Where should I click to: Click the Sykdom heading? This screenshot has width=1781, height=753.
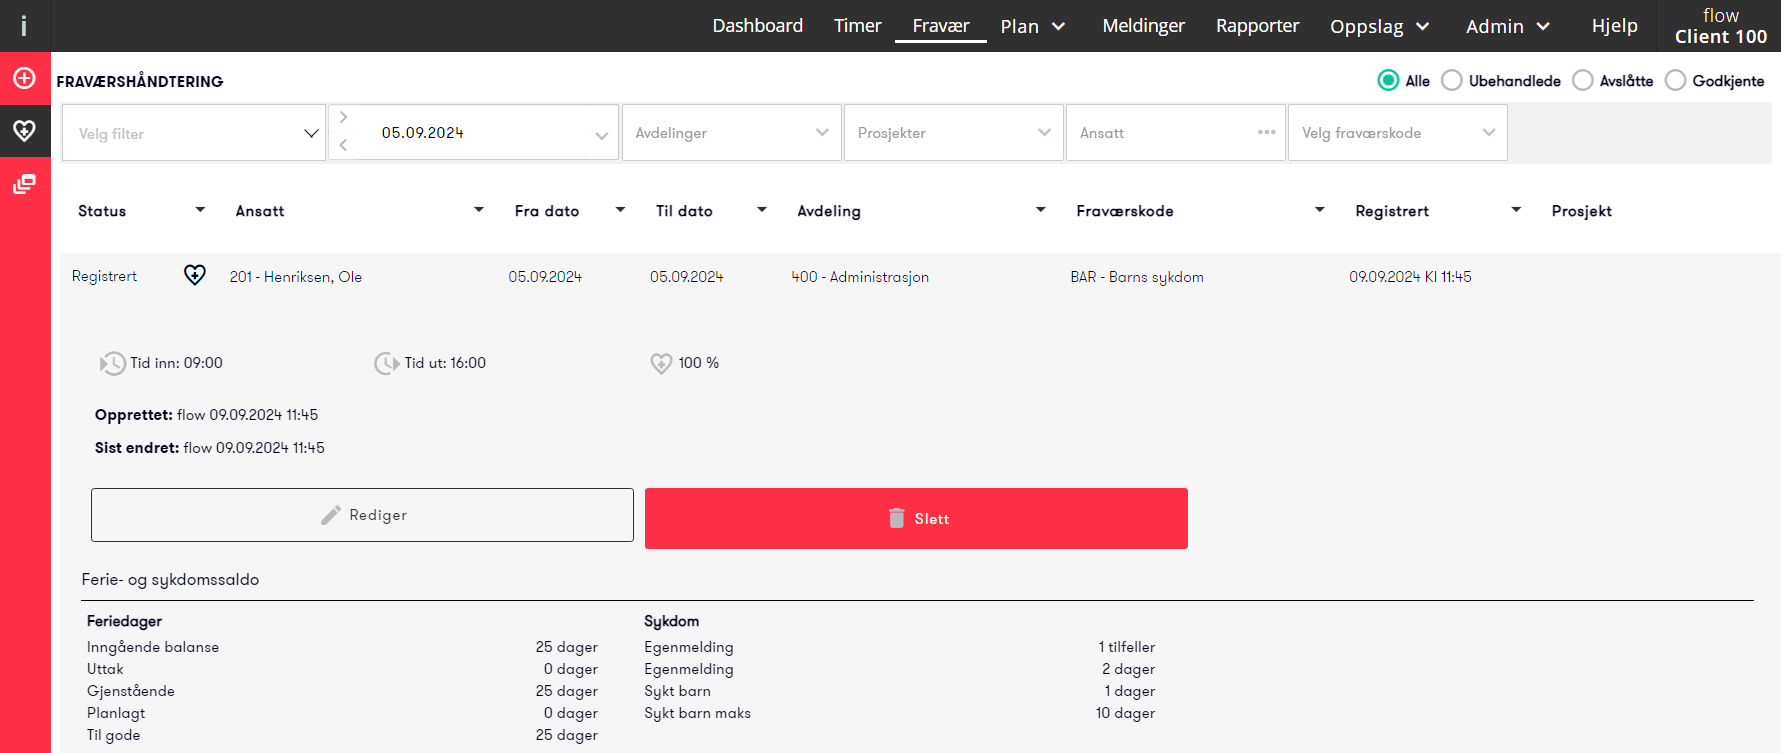(672, 621)
